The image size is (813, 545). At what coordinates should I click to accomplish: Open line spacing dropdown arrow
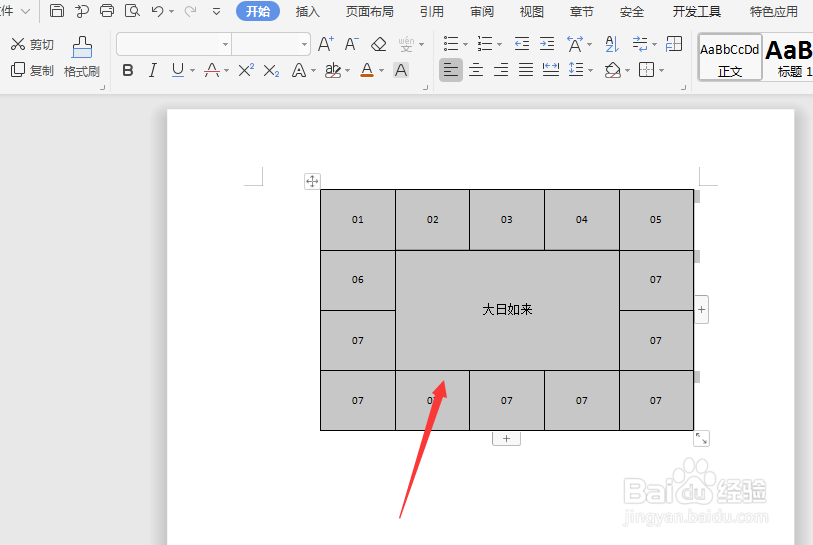tap(591, 71)
